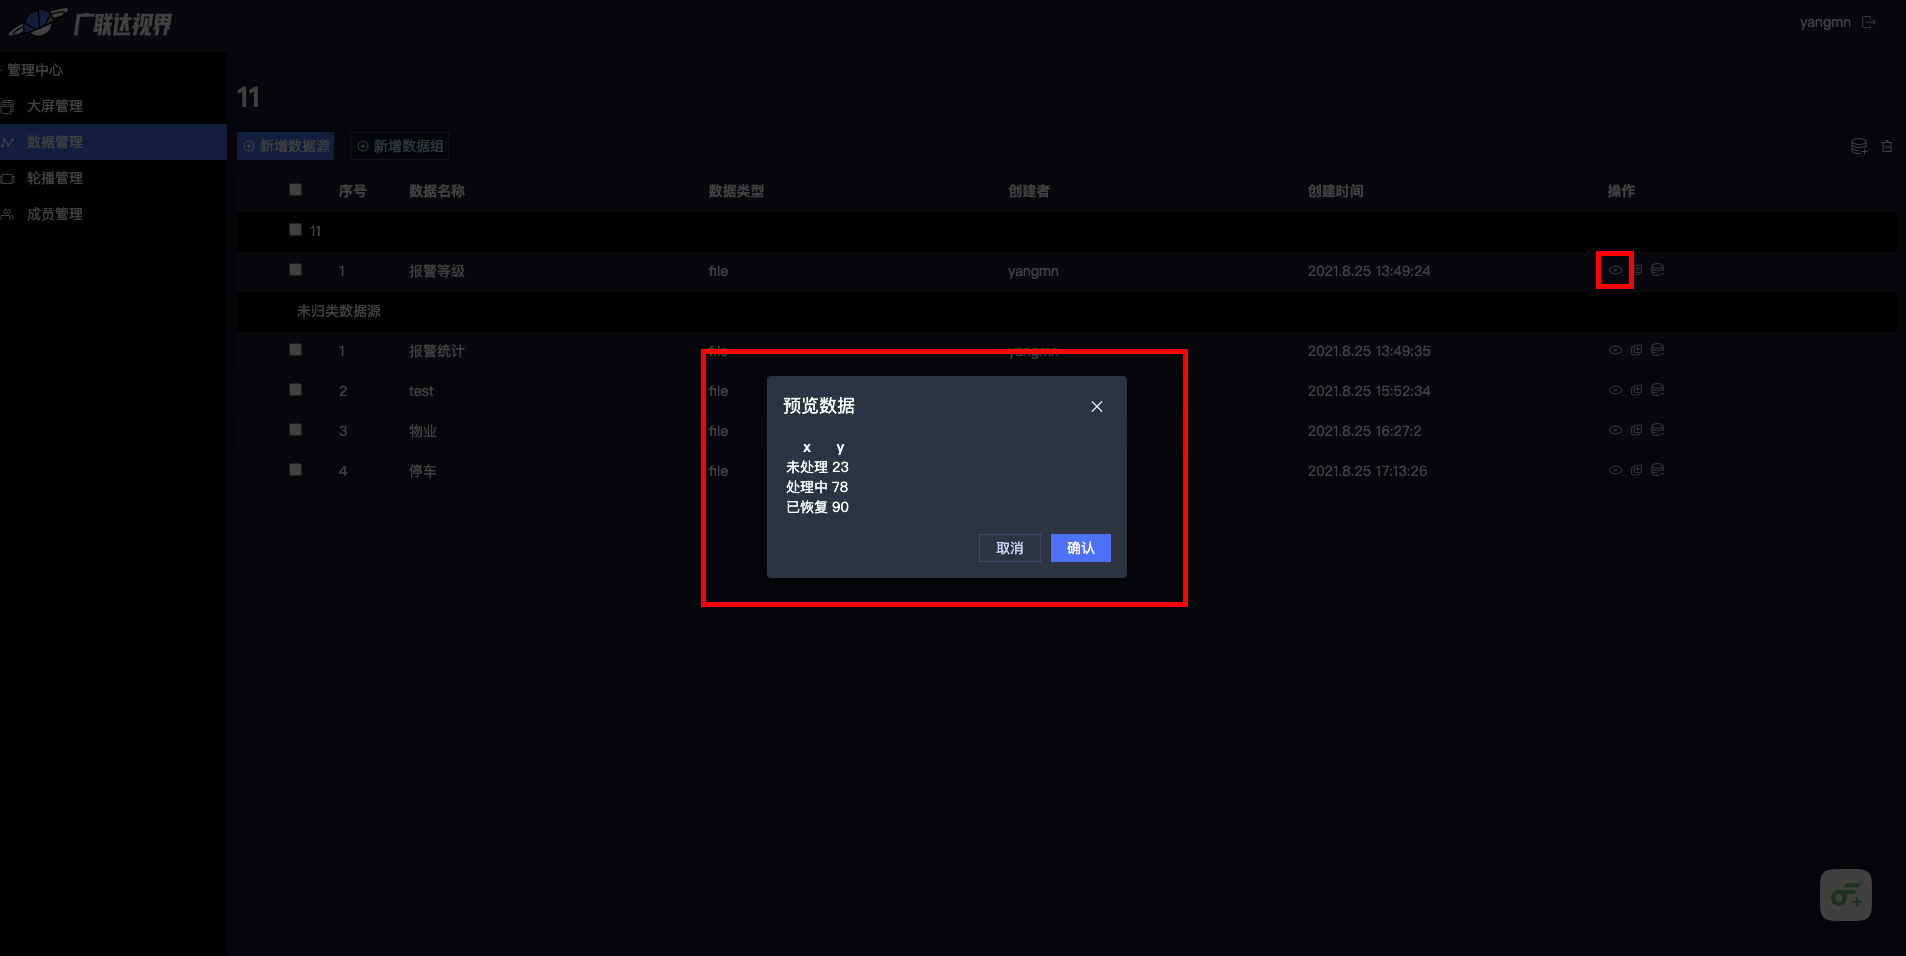Click the trash delete icon above the table

(1887, 146)
